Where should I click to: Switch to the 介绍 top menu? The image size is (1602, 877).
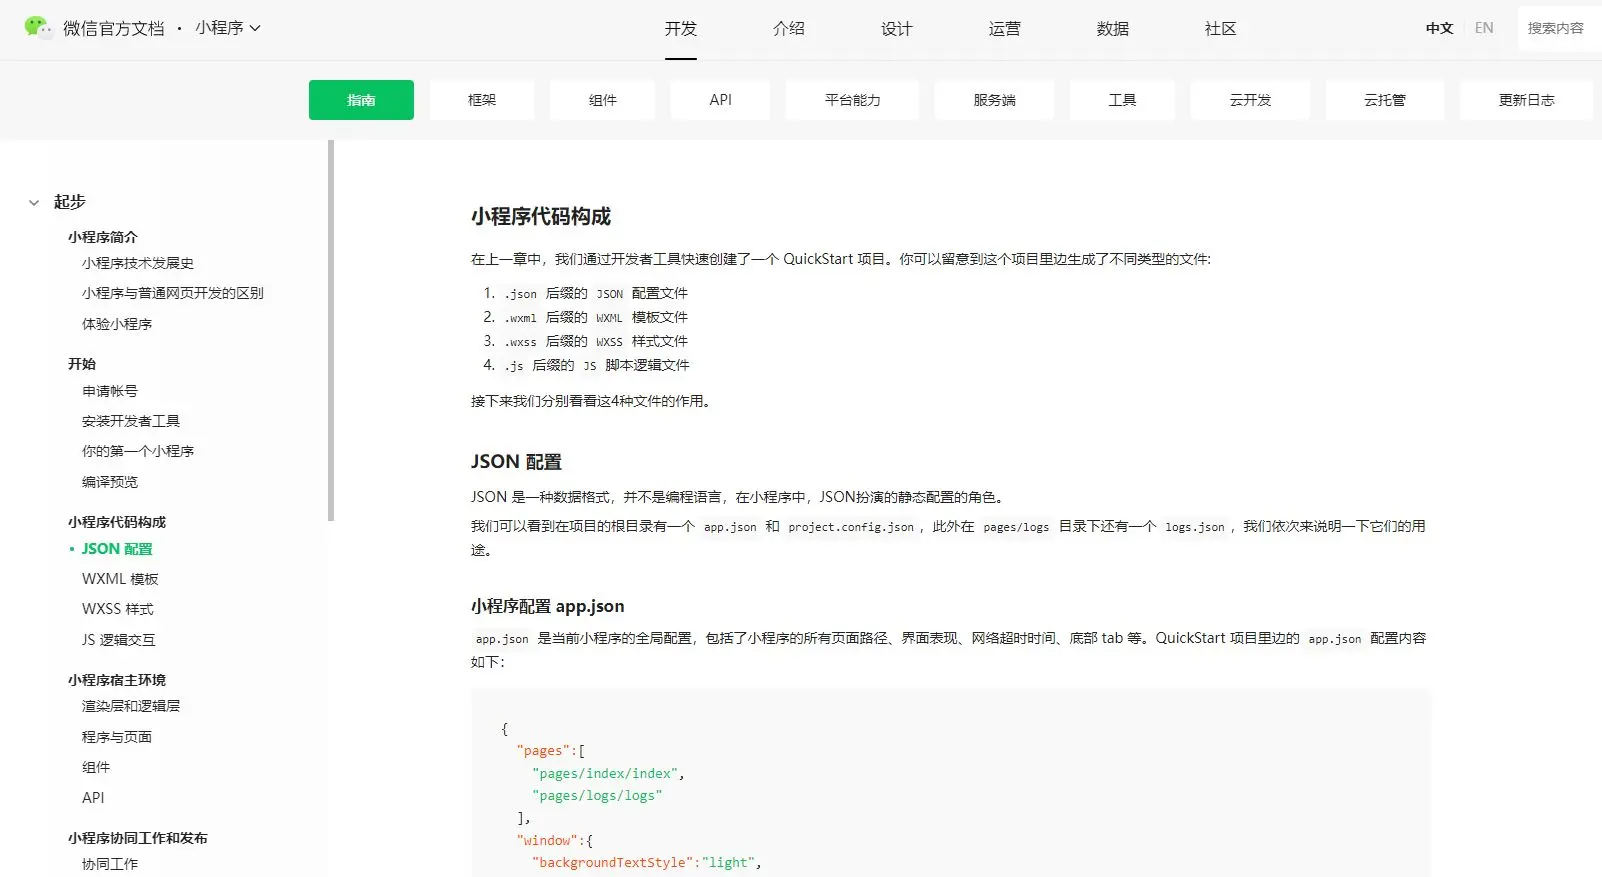(x=788, y=29)
